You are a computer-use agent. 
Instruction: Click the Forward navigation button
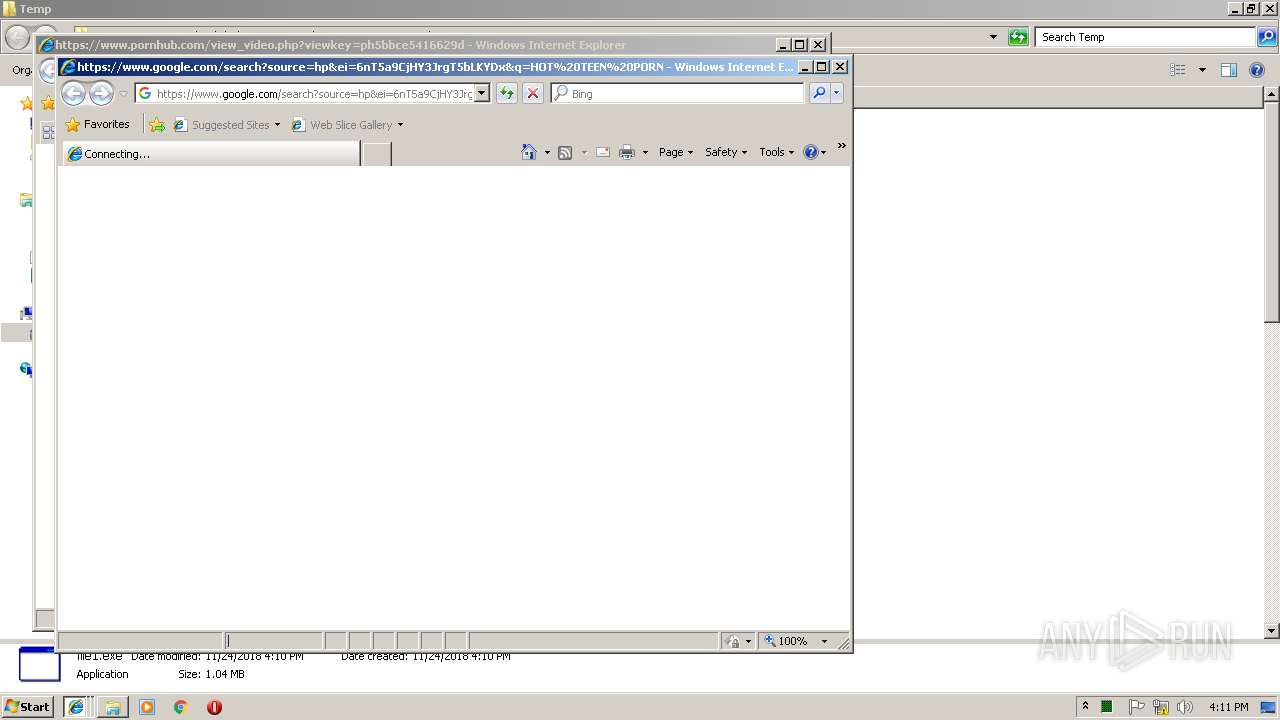(101, 93)
